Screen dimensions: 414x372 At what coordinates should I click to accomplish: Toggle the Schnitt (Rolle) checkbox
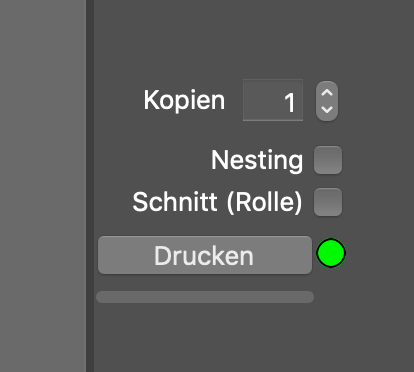pos(328,202)
